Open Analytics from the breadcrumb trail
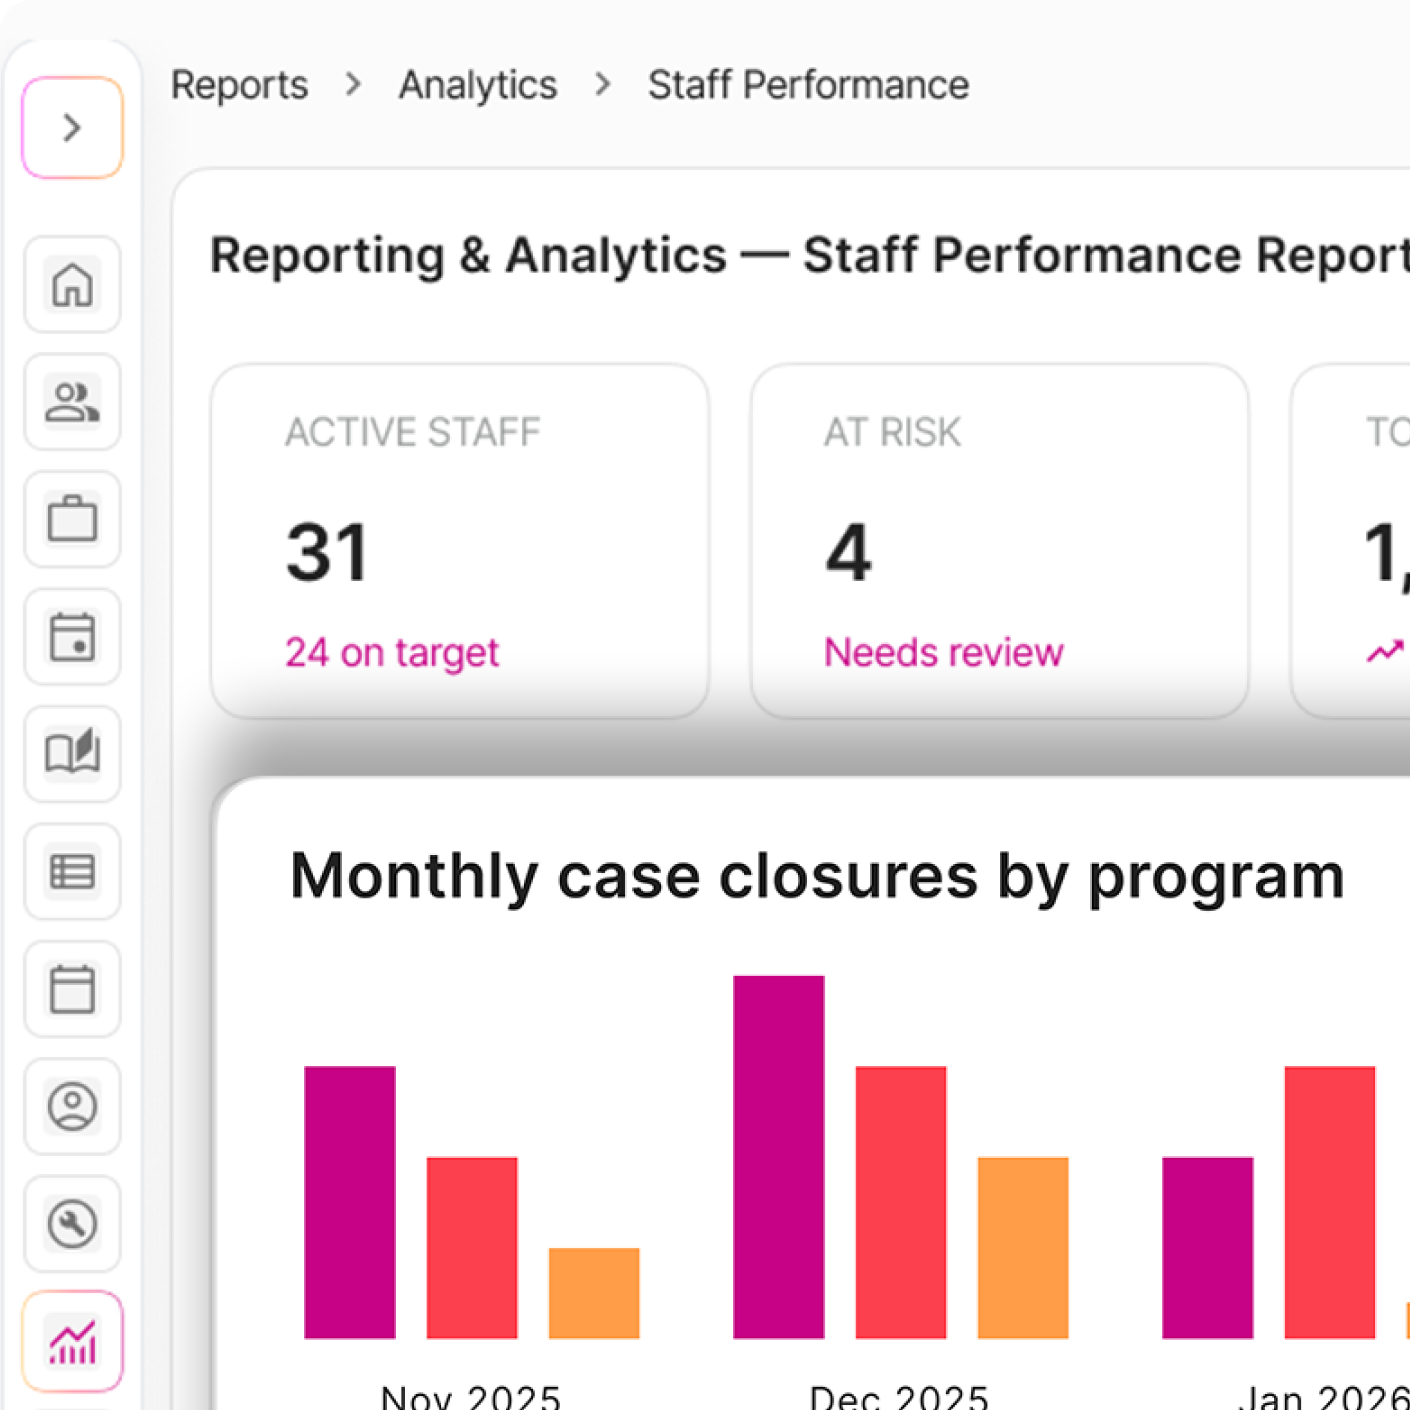The height and width of the screenshot is (1410, 1410). pyautogui.click(x=477, y=85)
